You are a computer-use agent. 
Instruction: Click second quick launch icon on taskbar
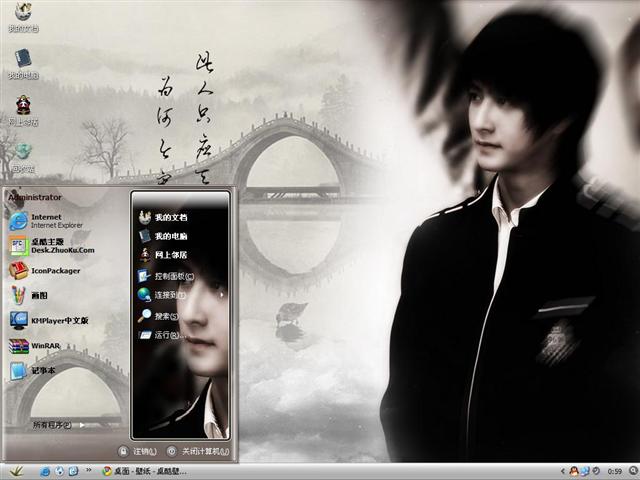point(59,471)
